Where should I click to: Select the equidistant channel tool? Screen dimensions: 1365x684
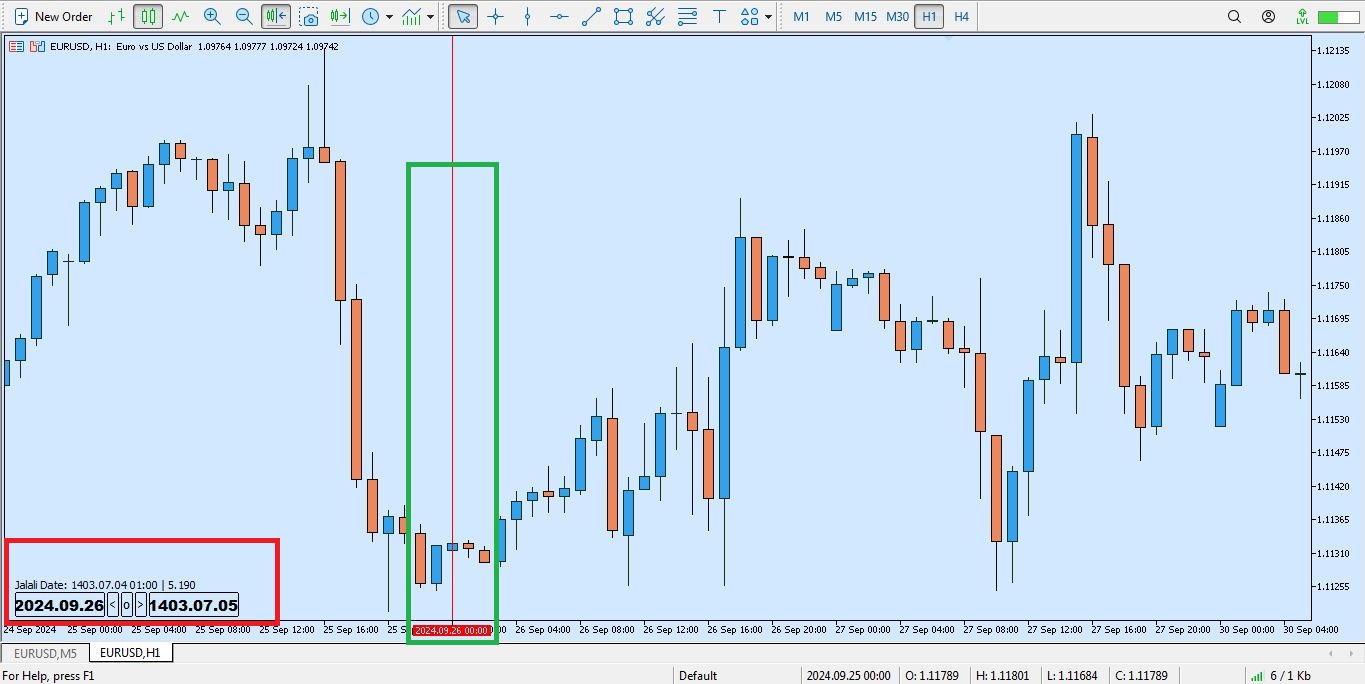(655, 16)
